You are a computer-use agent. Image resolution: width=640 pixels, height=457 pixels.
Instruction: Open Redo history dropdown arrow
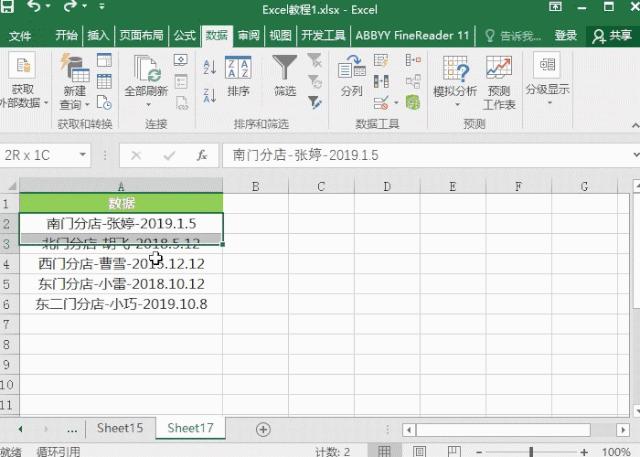84,6
